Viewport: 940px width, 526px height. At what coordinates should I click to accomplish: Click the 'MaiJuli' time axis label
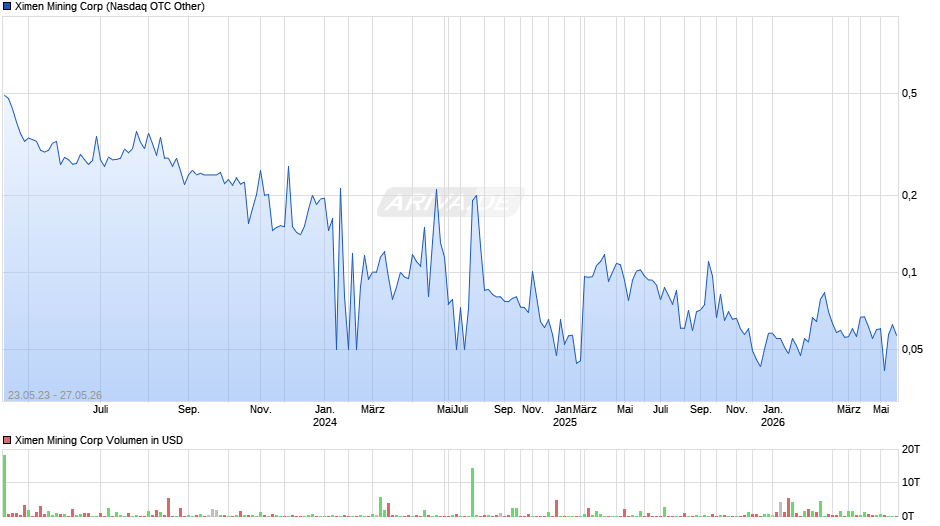(453, 410)
